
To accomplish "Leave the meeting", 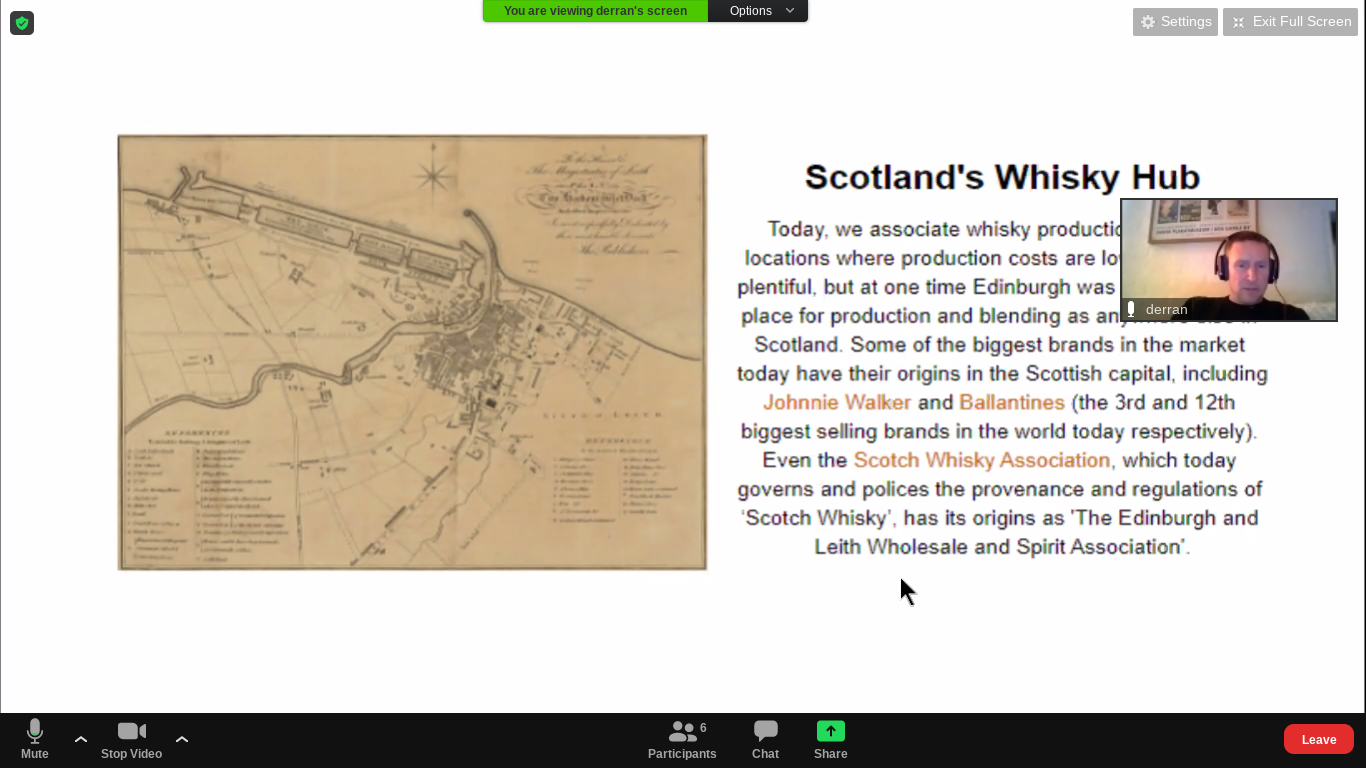I will tap(1319, 739).
